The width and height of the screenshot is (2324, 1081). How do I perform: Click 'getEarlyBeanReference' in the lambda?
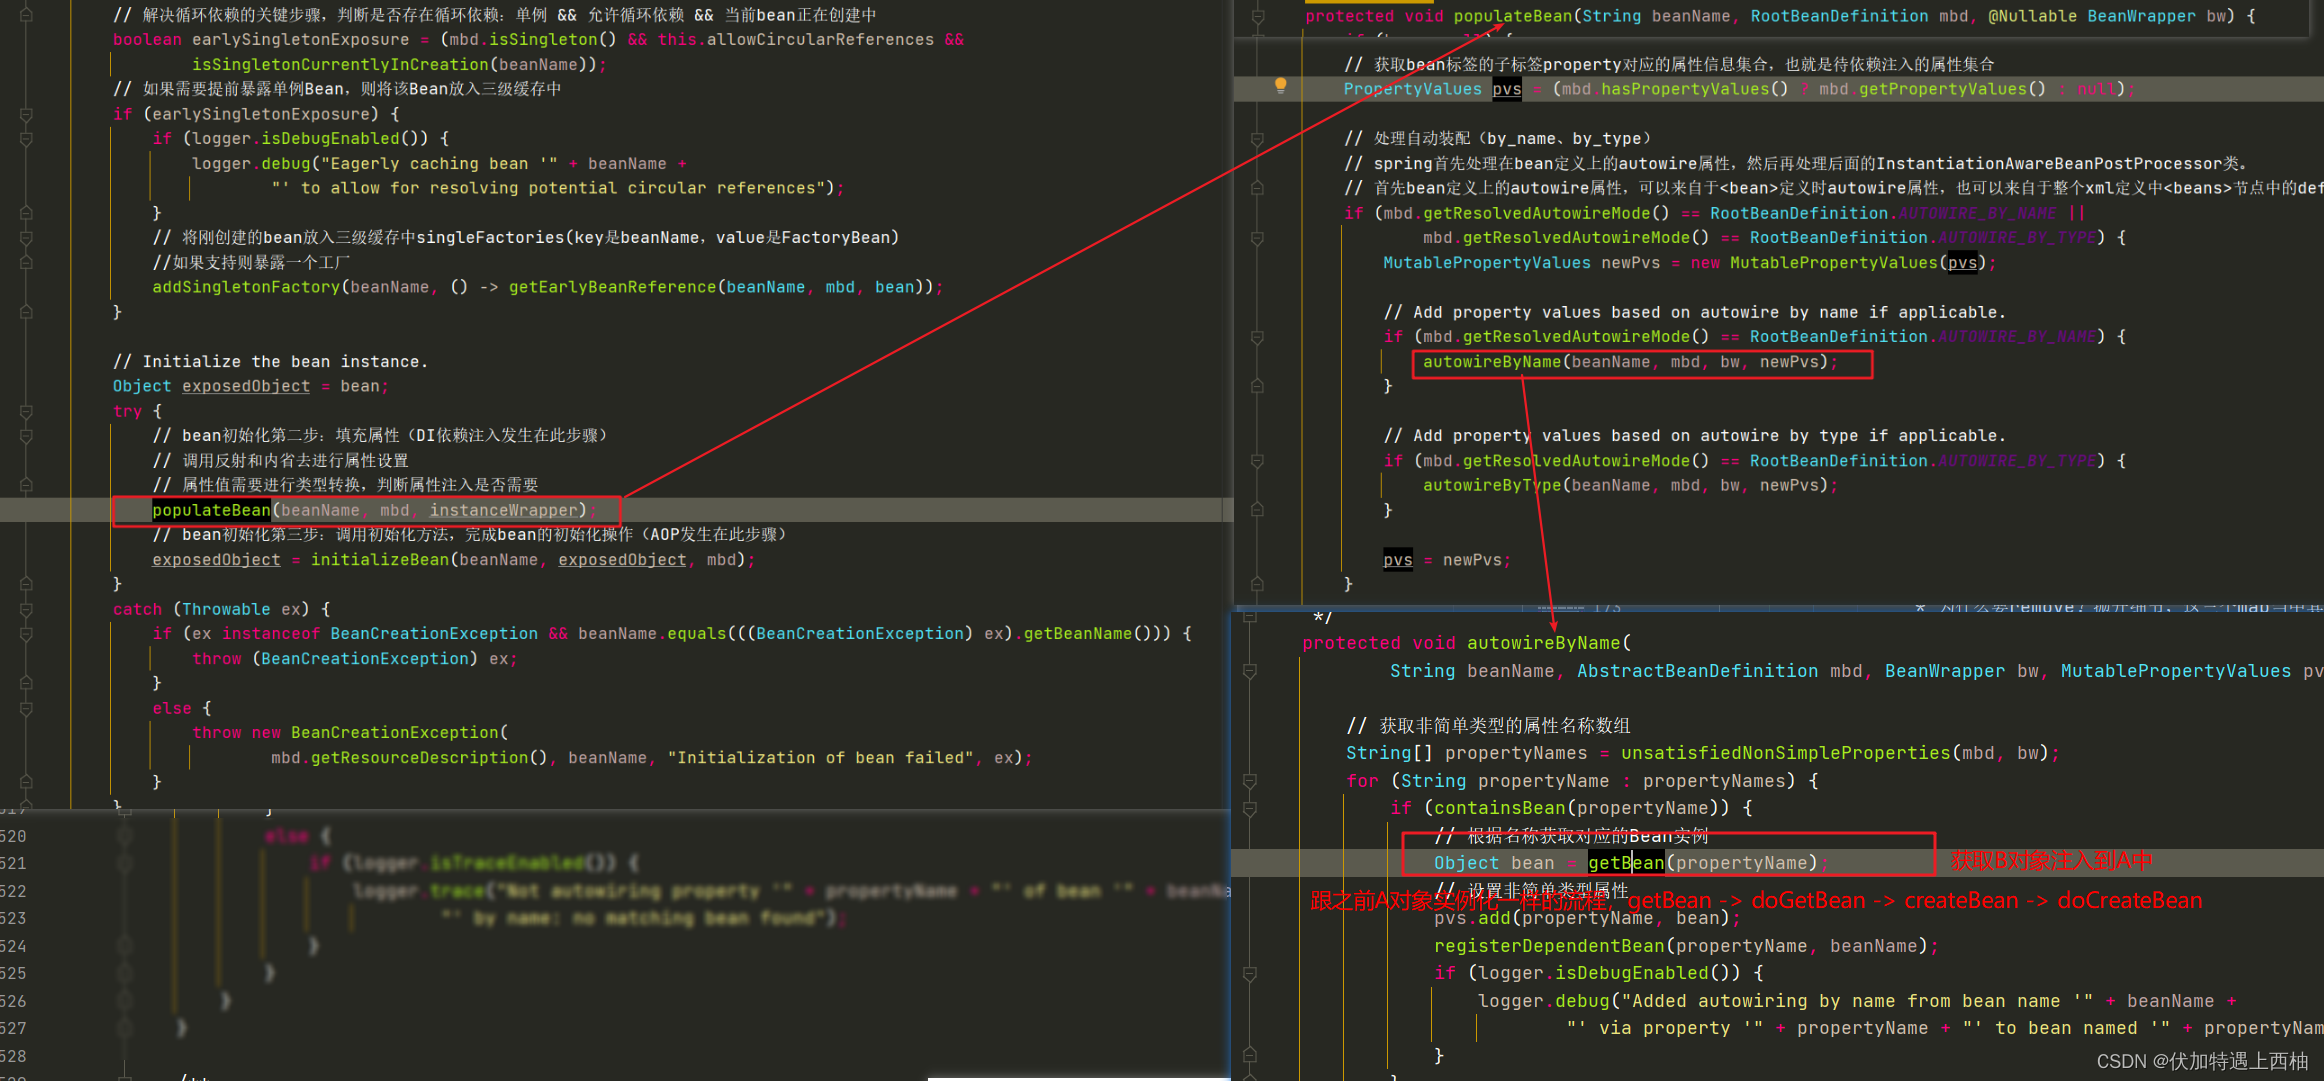pos(612,287)
